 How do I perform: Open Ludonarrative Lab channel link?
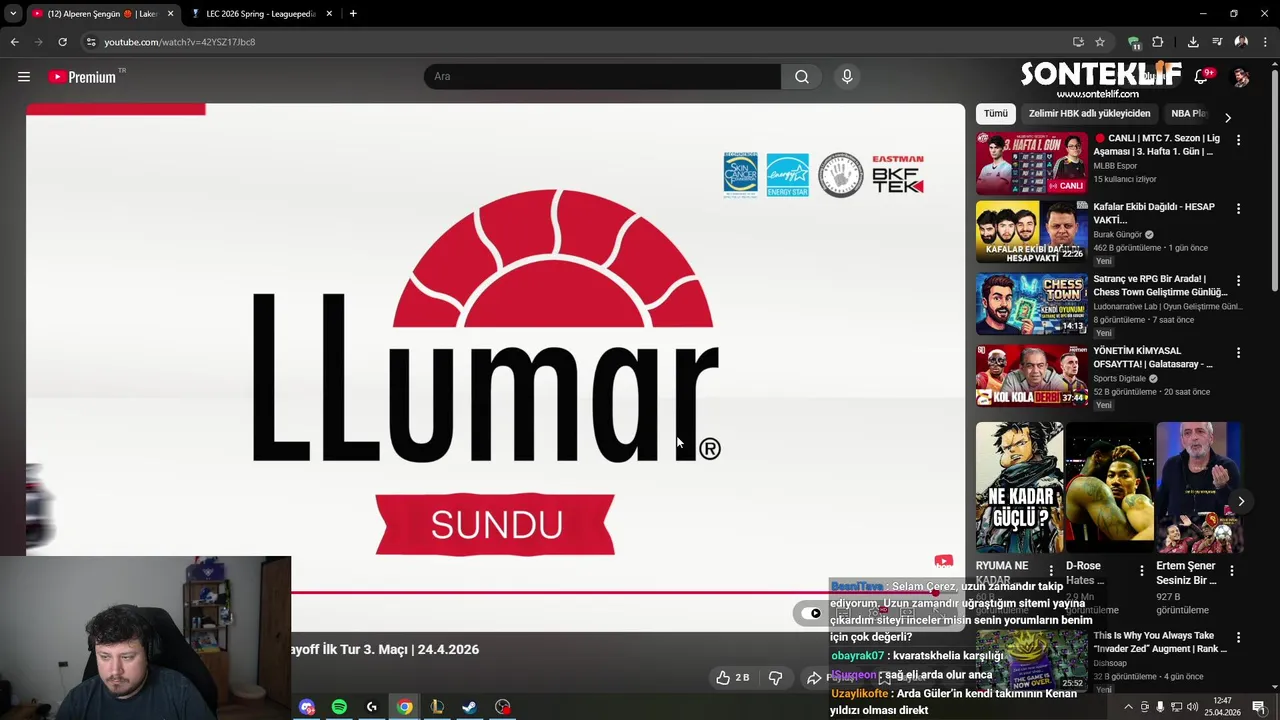tap(1167, 307)
